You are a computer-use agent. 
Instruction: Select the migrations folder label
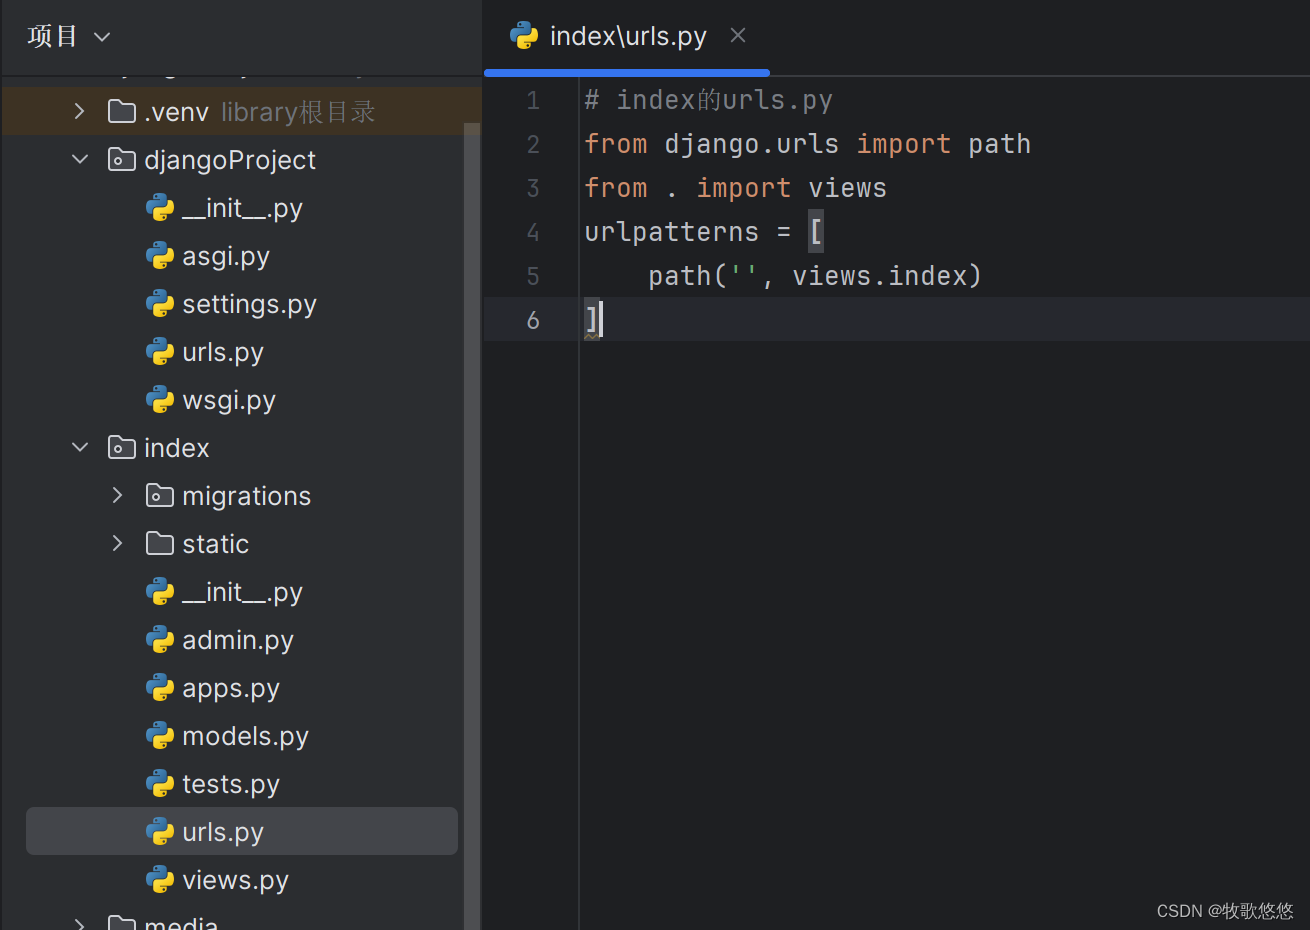tap(246, 496)
